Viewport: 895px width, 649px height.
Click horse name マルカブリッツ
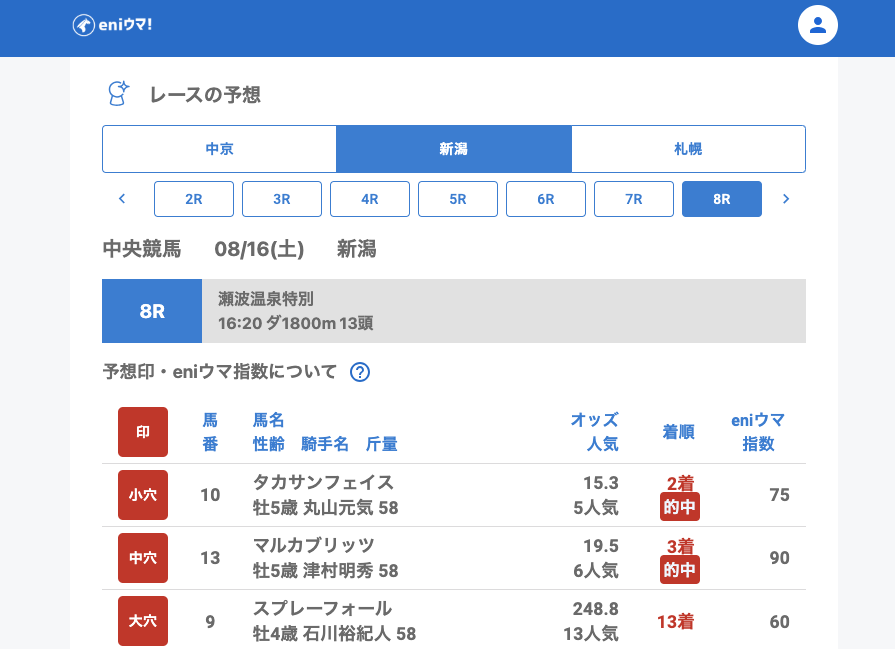(314, 545)
